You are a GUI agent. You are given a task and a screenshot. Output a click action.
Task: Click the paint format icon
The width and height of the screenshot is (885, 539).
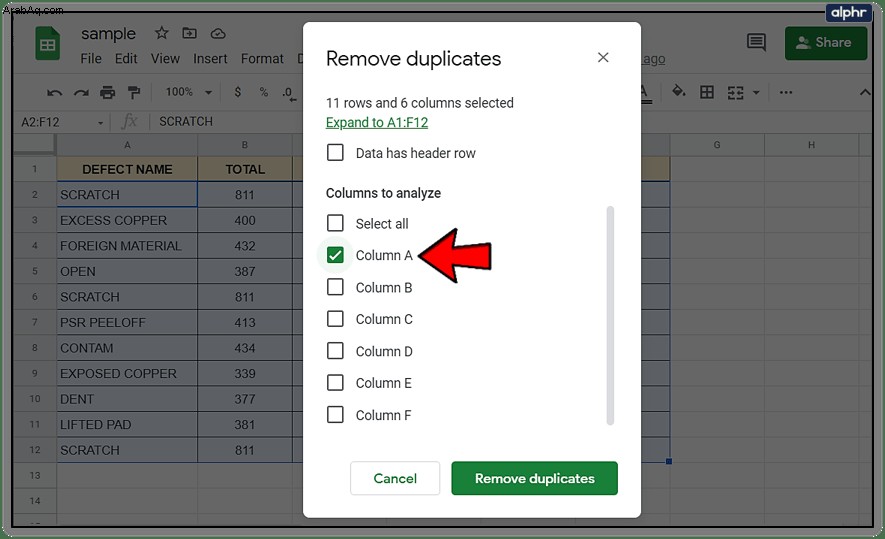(134, 93)
